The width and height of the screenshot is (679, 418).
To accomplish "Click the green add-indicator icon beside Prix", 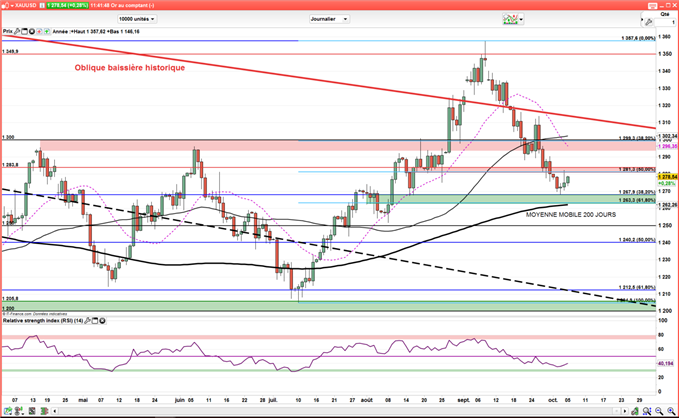I will 47,31.
